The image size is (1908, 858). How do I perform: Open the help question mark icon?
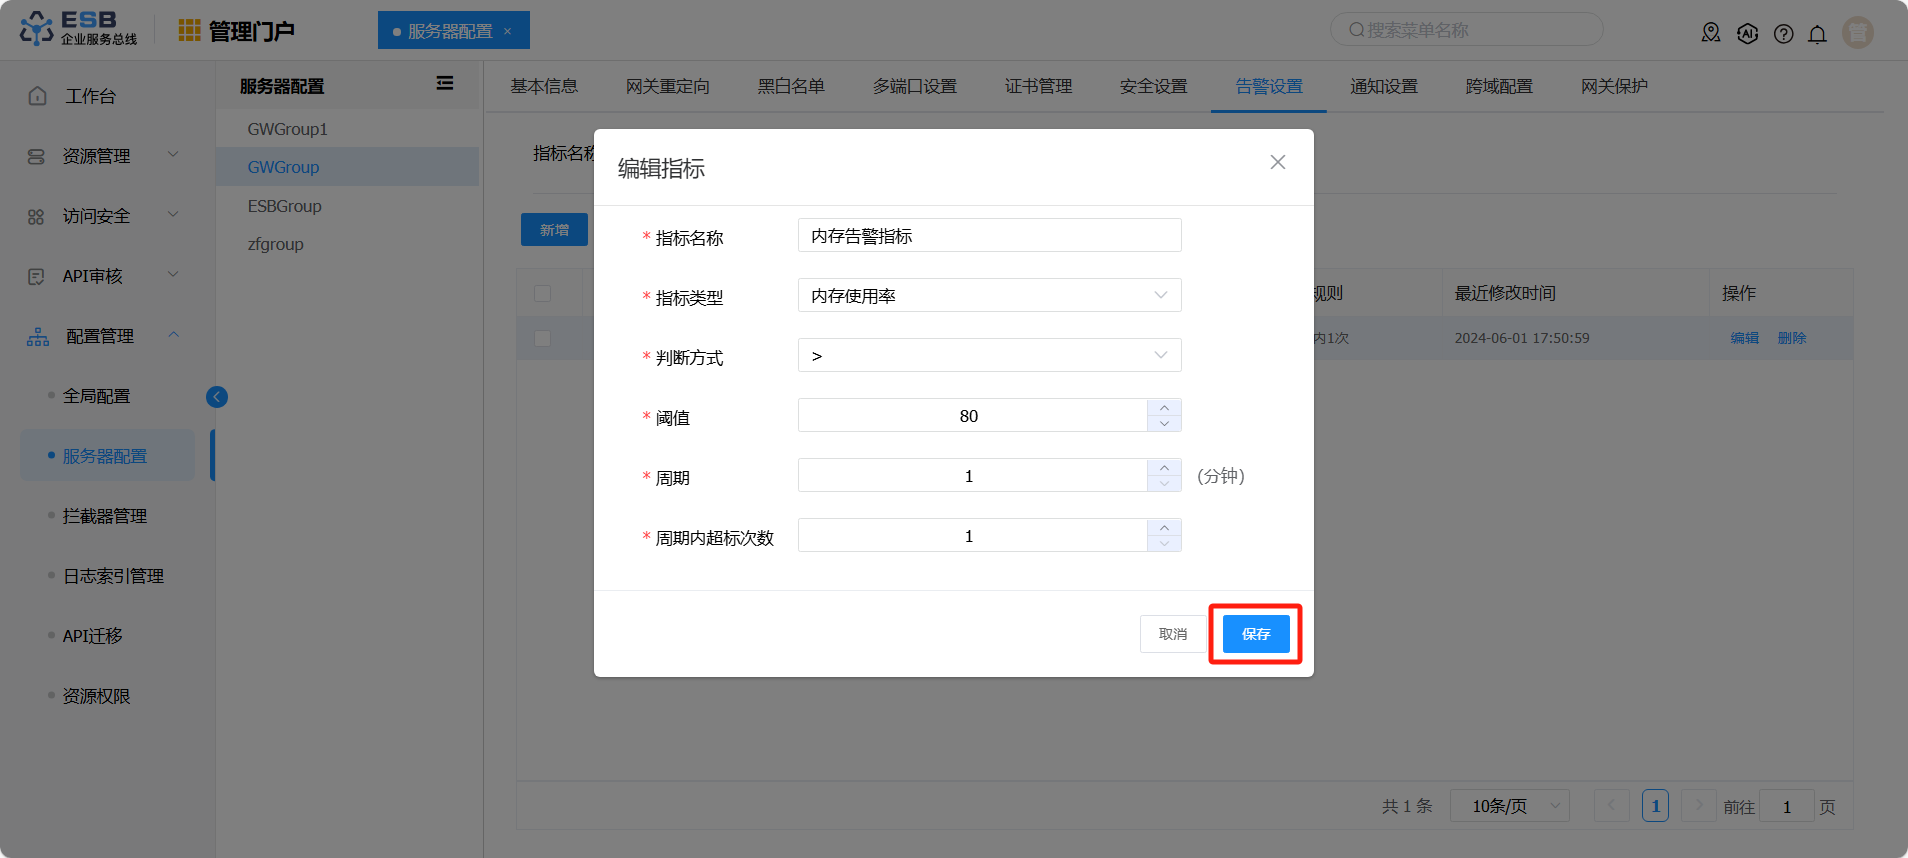coord(1783,34)
